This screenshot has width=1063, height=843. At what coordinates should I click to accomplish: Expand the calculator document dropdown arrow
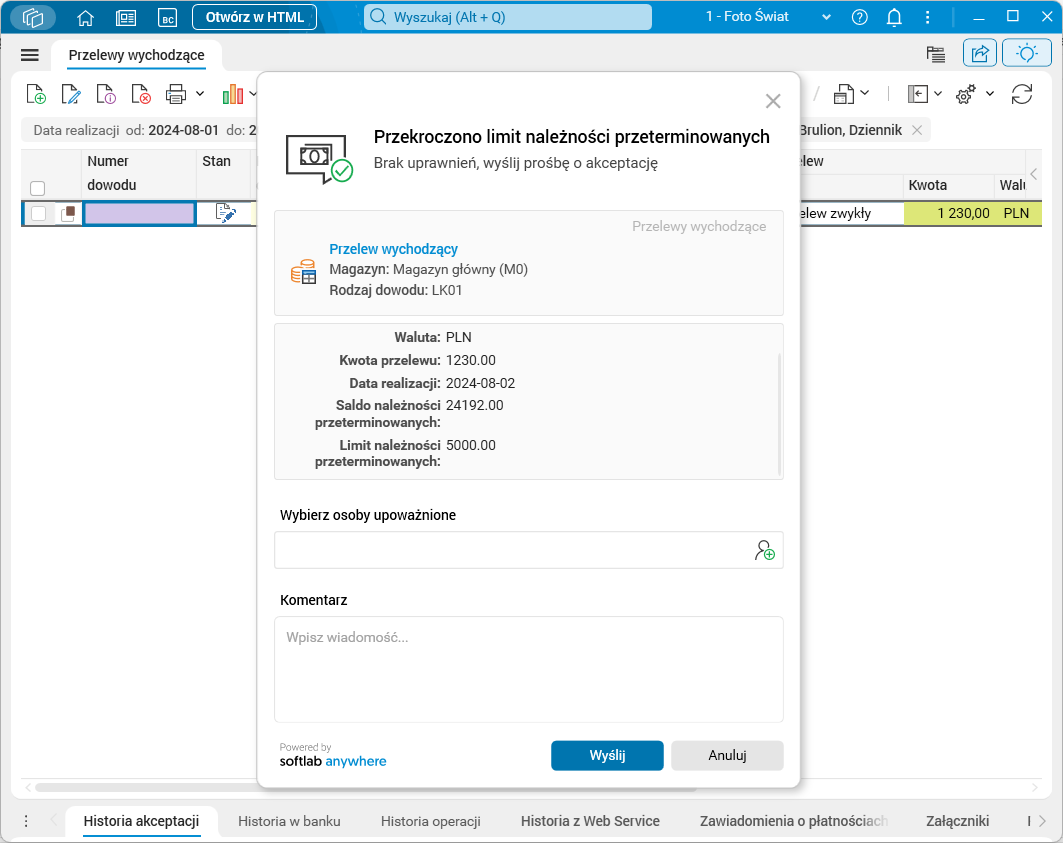pos(864,93)
